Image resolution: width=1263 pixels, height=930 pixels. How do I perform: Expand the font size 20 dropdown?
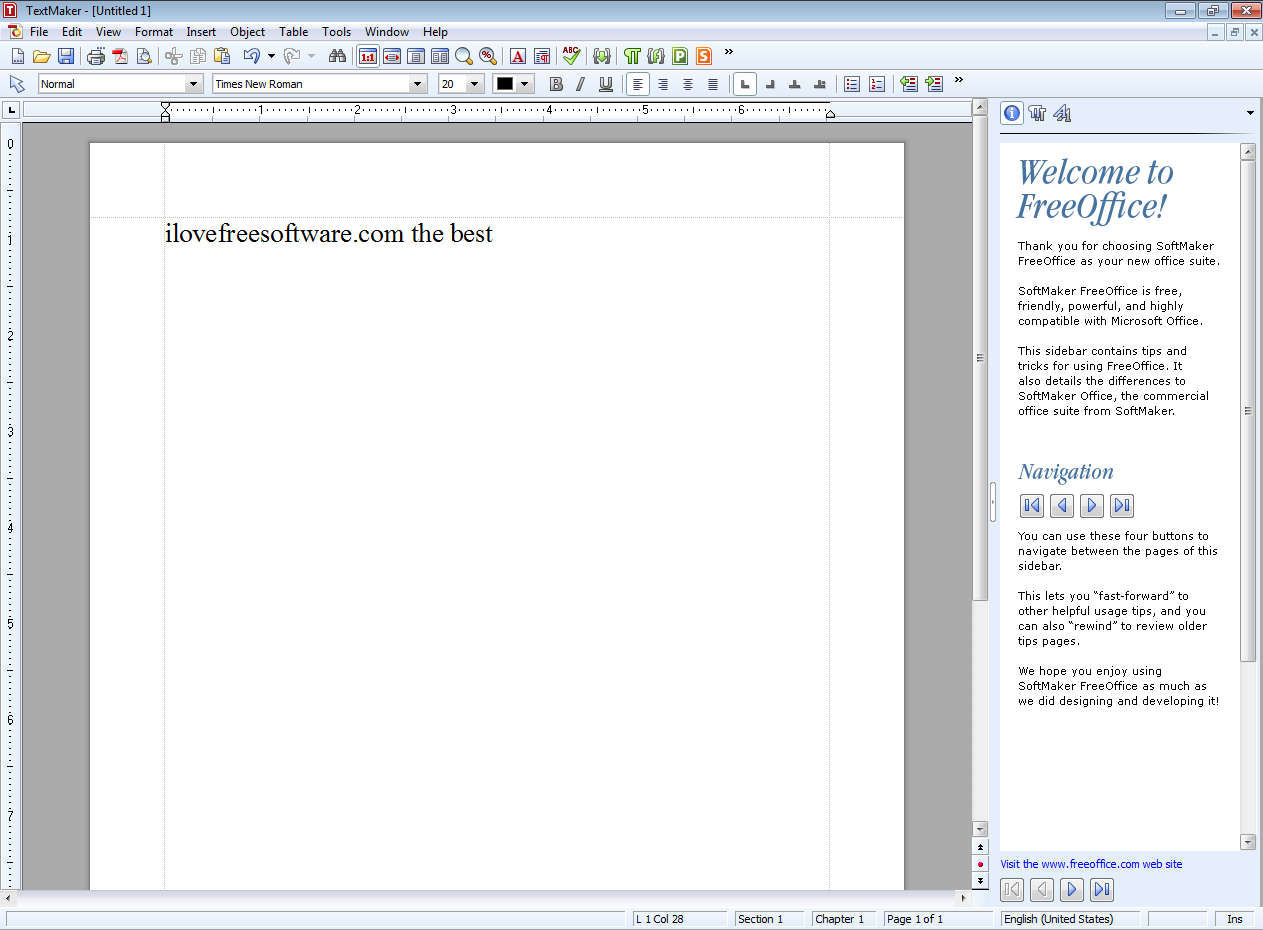coord(475,84)
